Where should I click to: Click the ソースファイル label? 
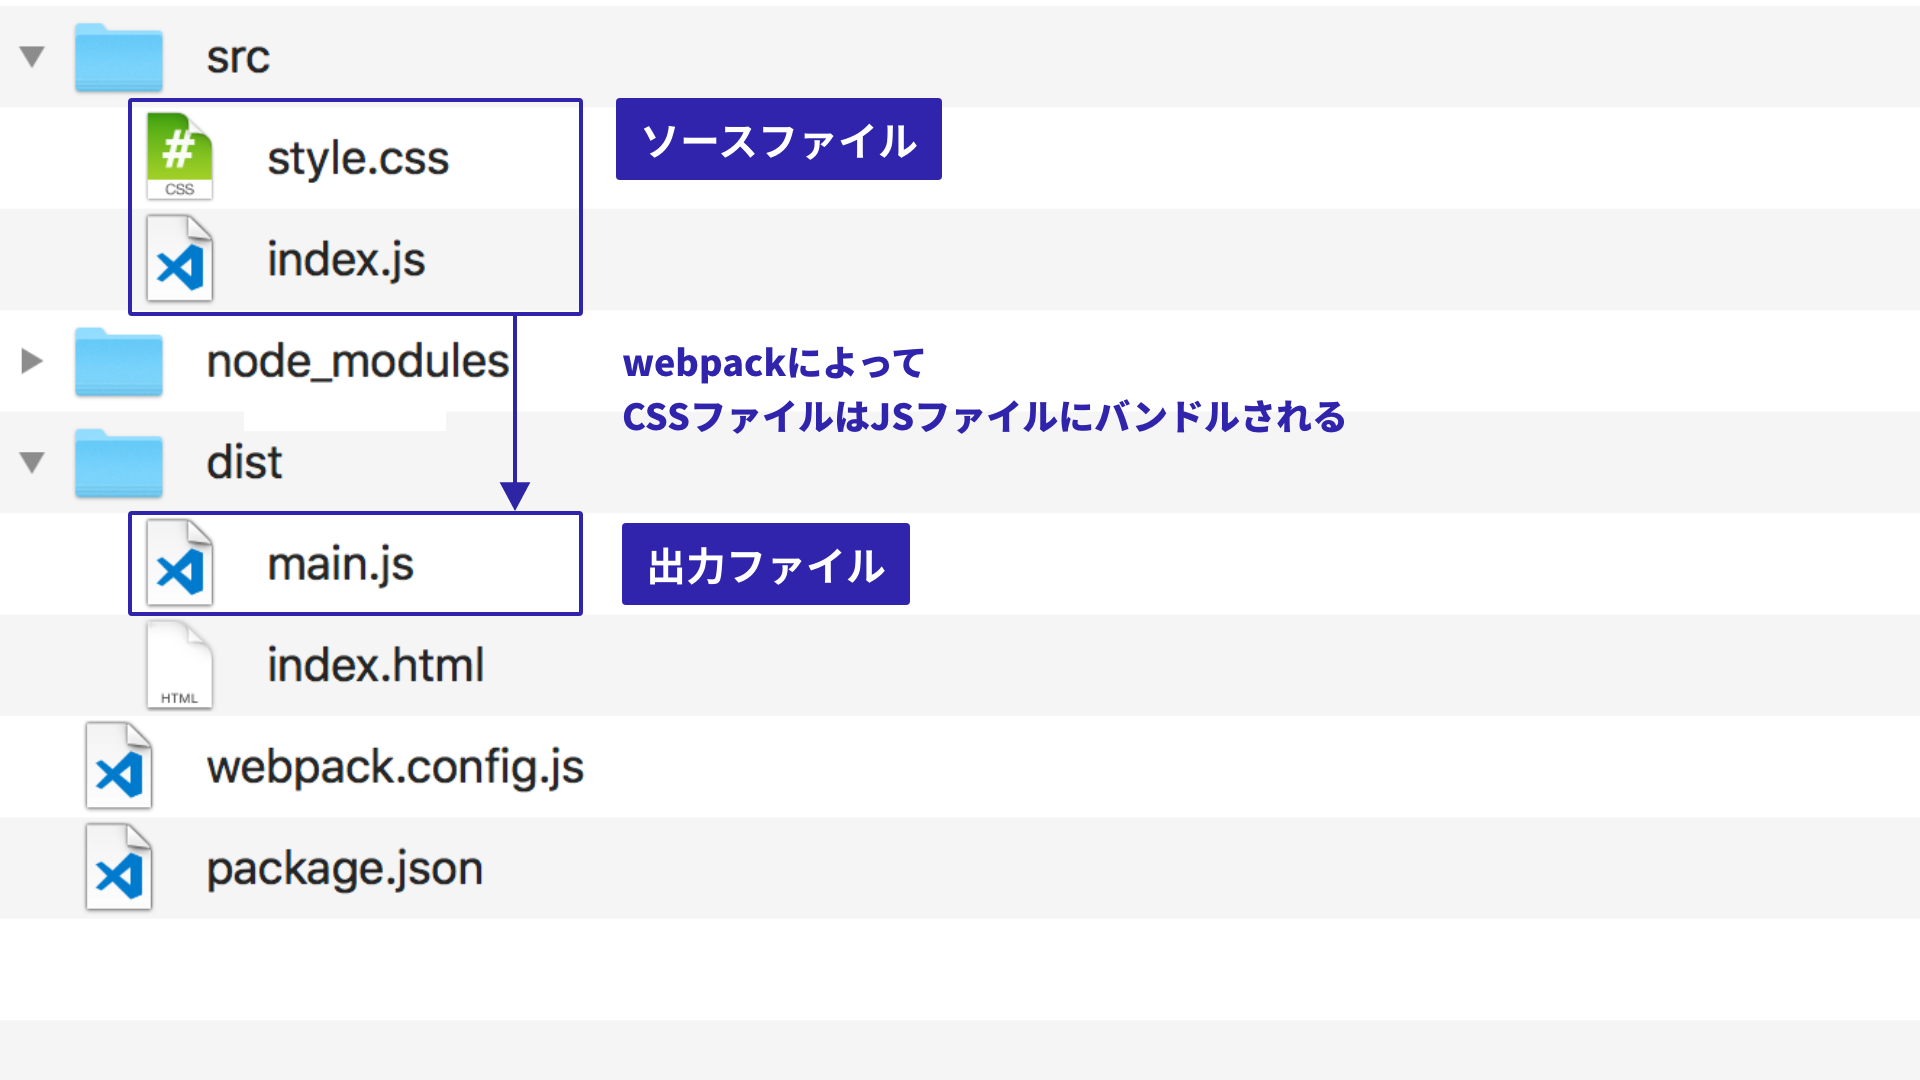tap(778, 140)
